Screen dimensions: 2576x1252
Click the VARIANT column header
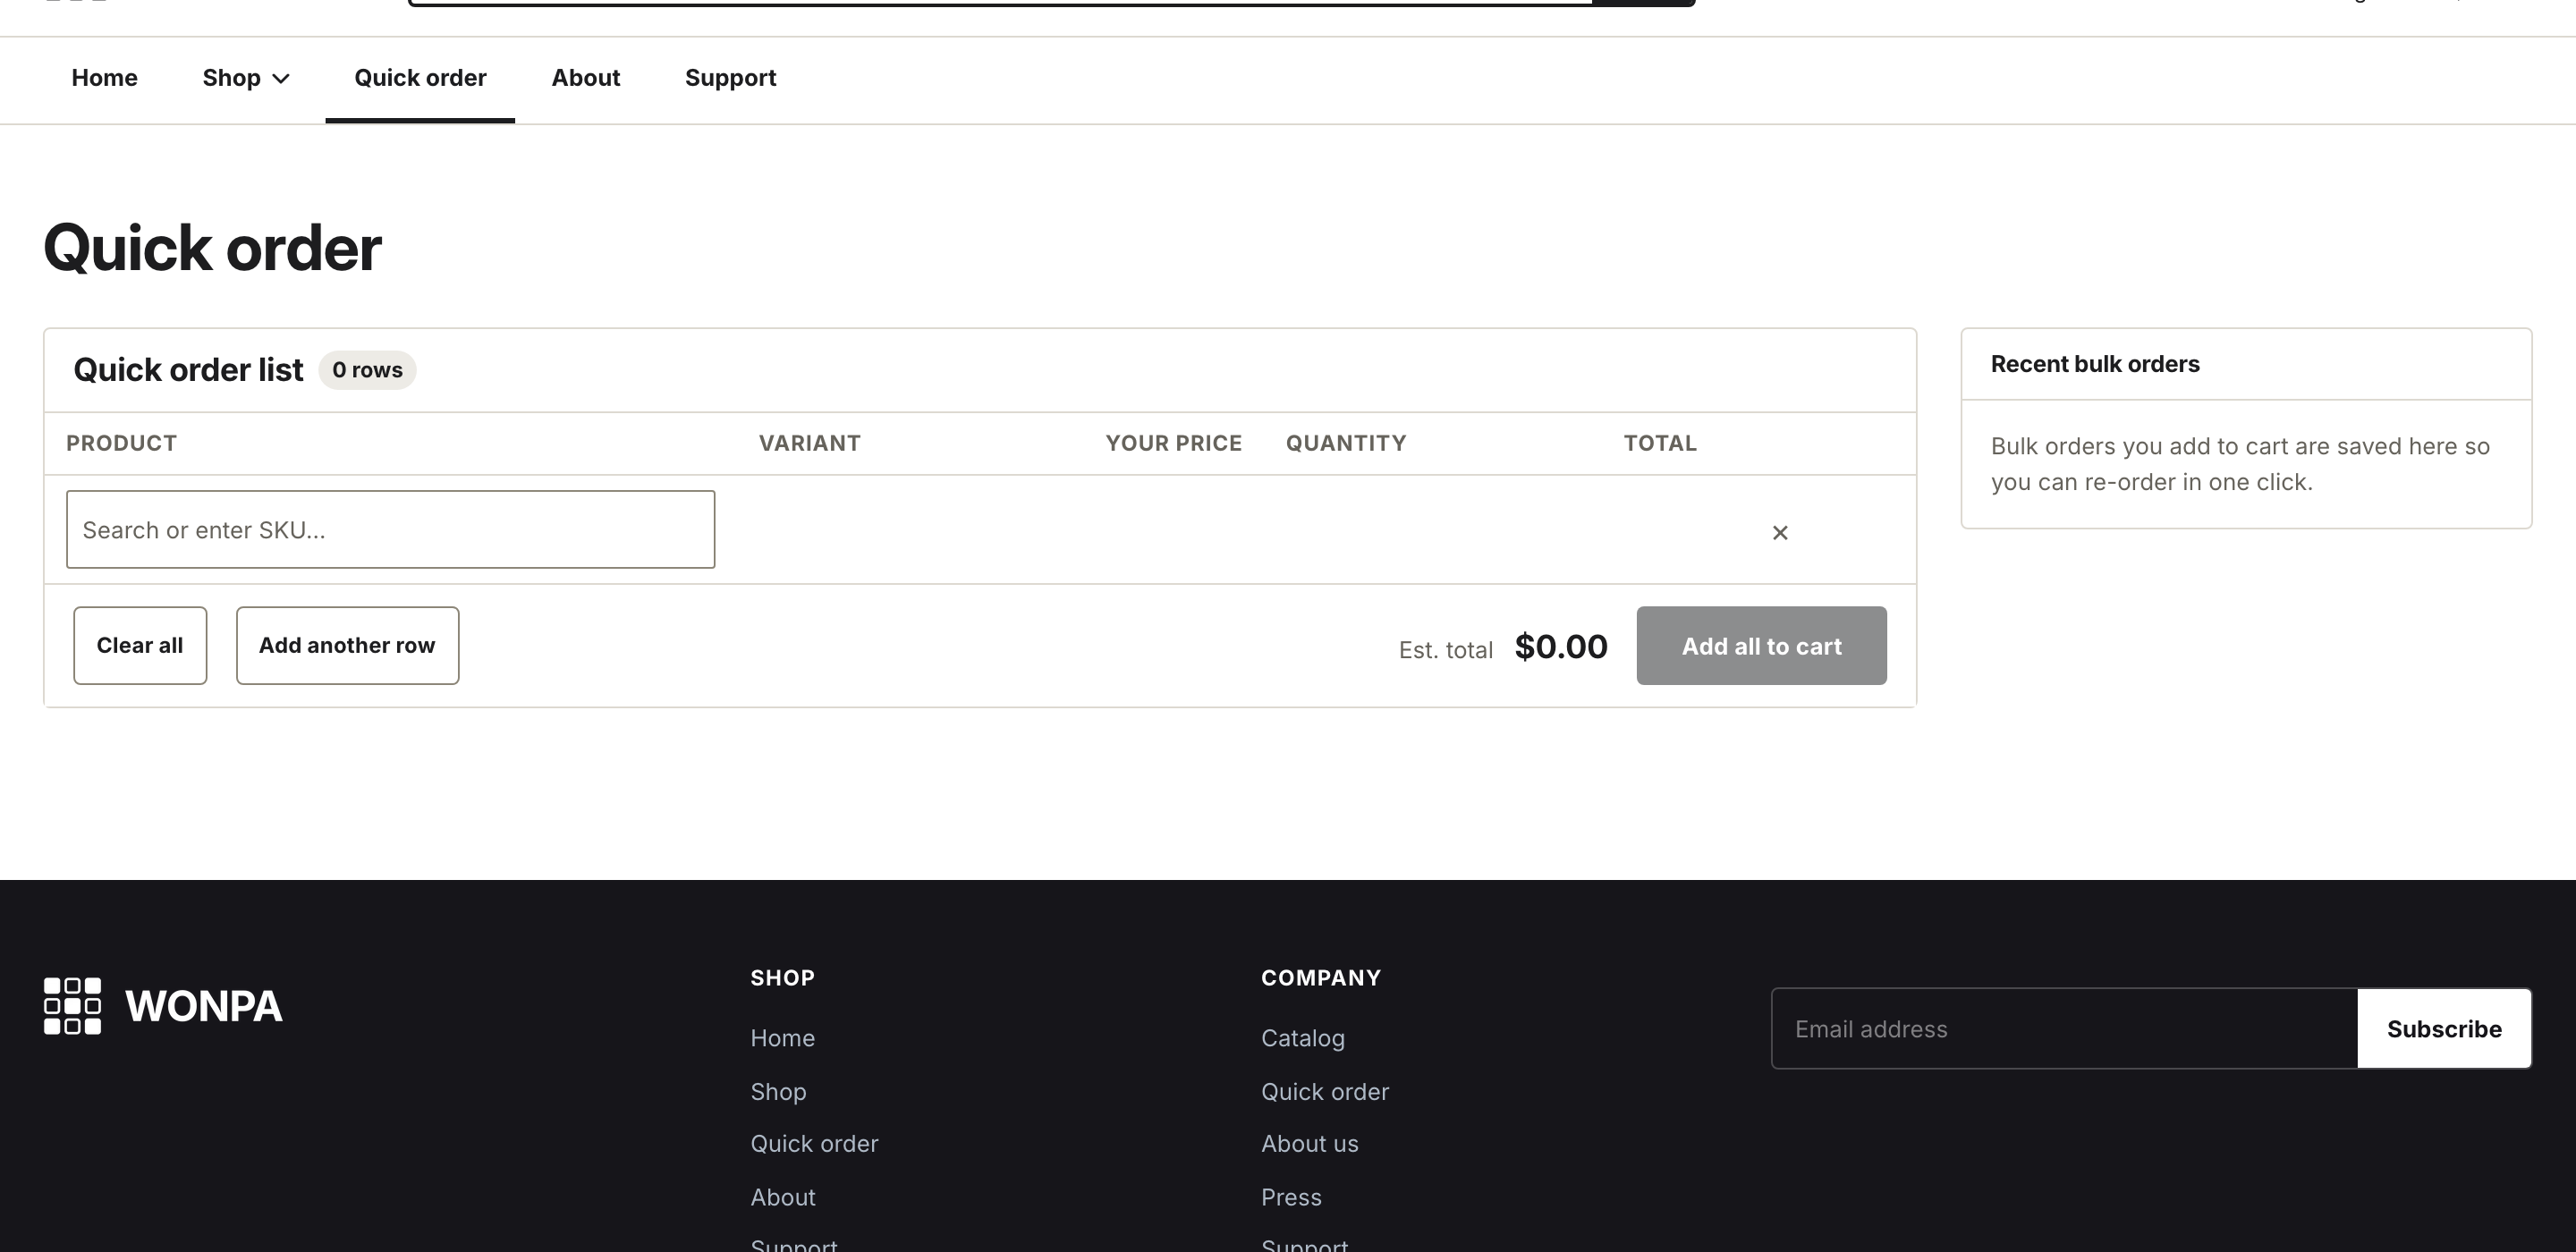809,444
